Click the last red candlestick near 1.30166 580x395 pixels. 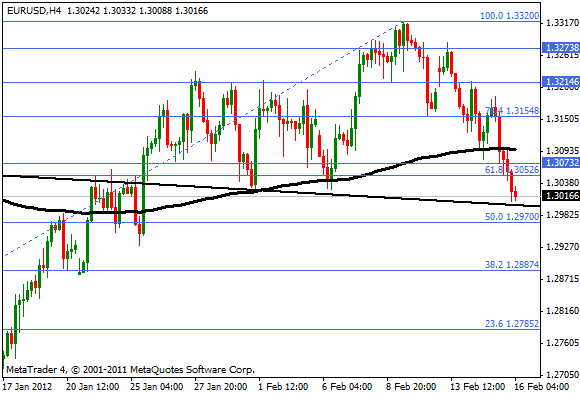tap(515, 194)
